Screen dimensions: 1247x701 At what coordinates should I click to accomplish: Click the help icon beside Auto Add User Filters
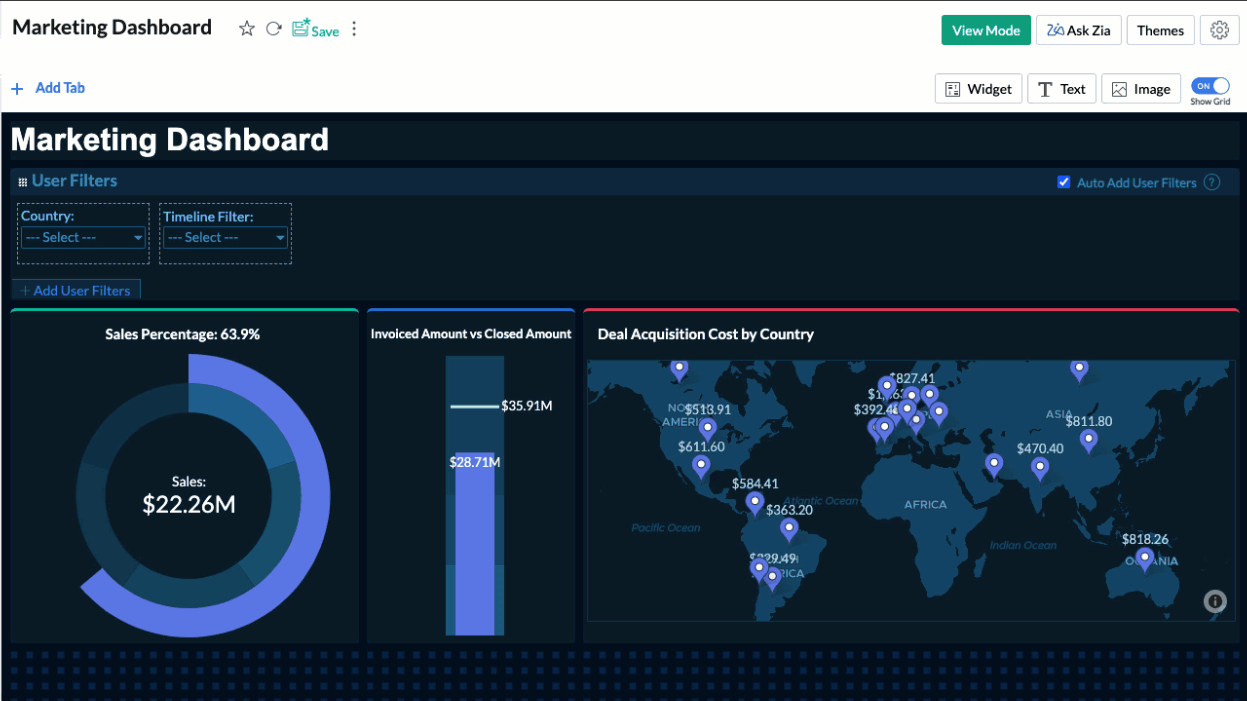point(1212,182)
